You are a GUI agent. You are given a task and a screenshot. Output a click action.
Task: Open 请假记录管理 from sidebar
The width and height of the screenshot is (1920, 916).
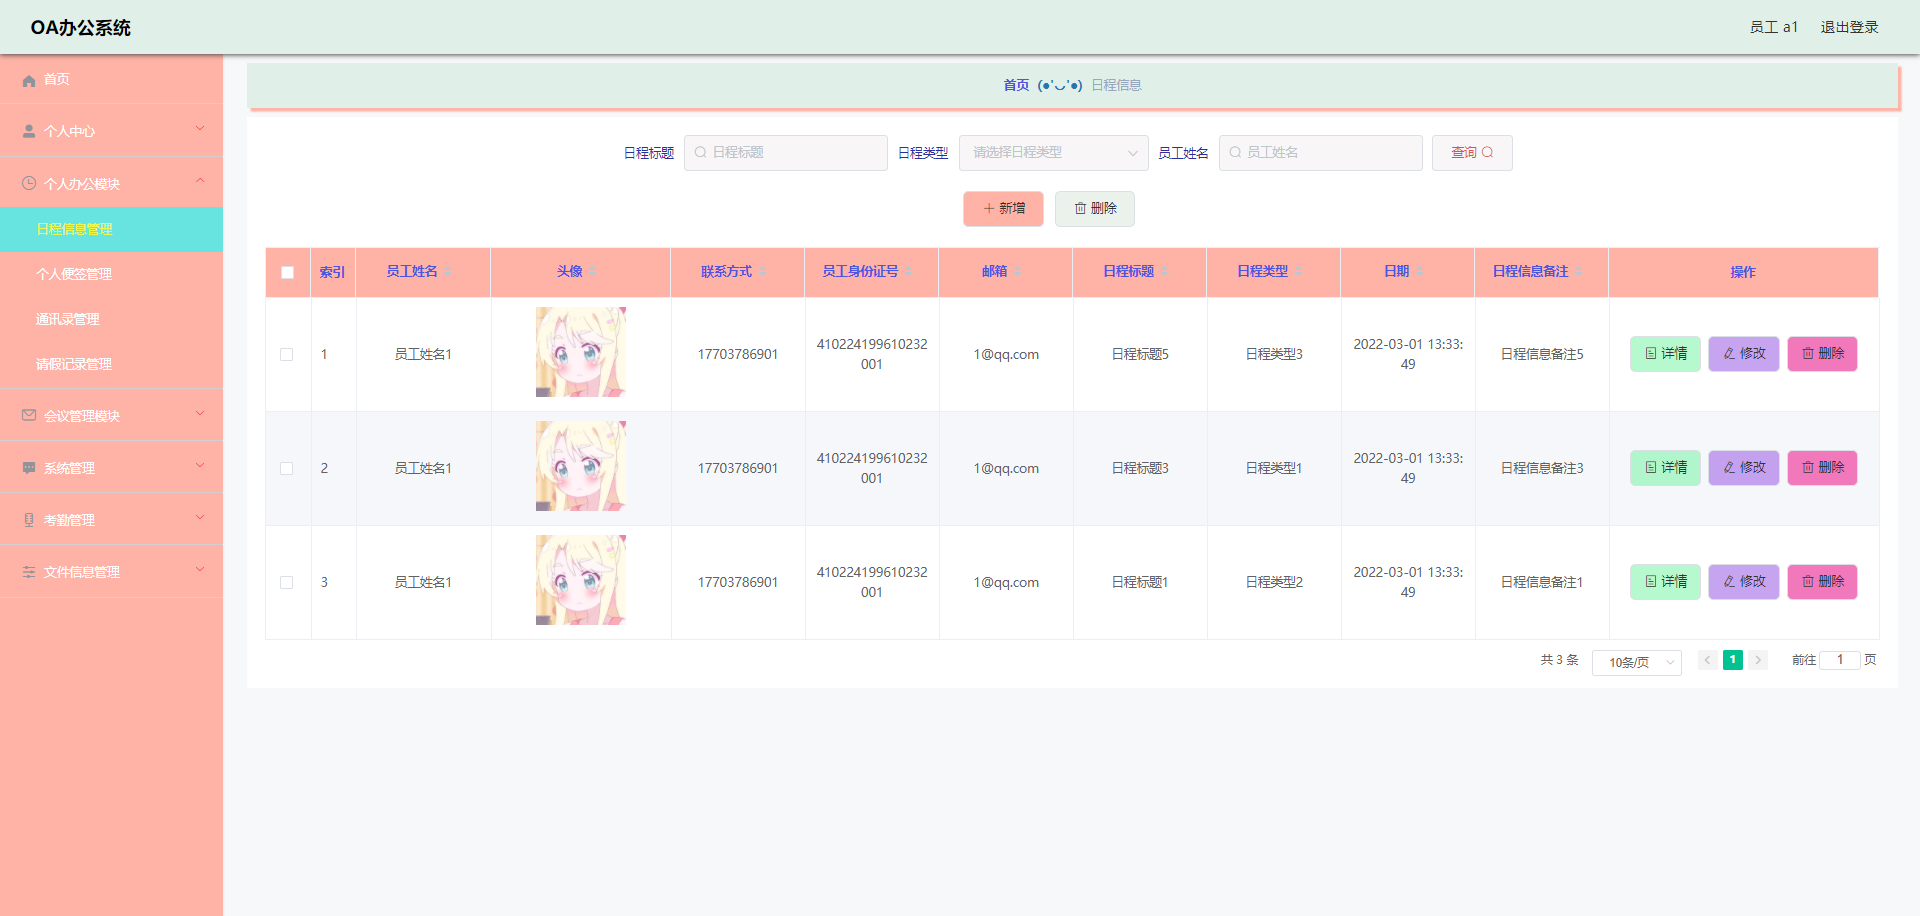[75, 363]
